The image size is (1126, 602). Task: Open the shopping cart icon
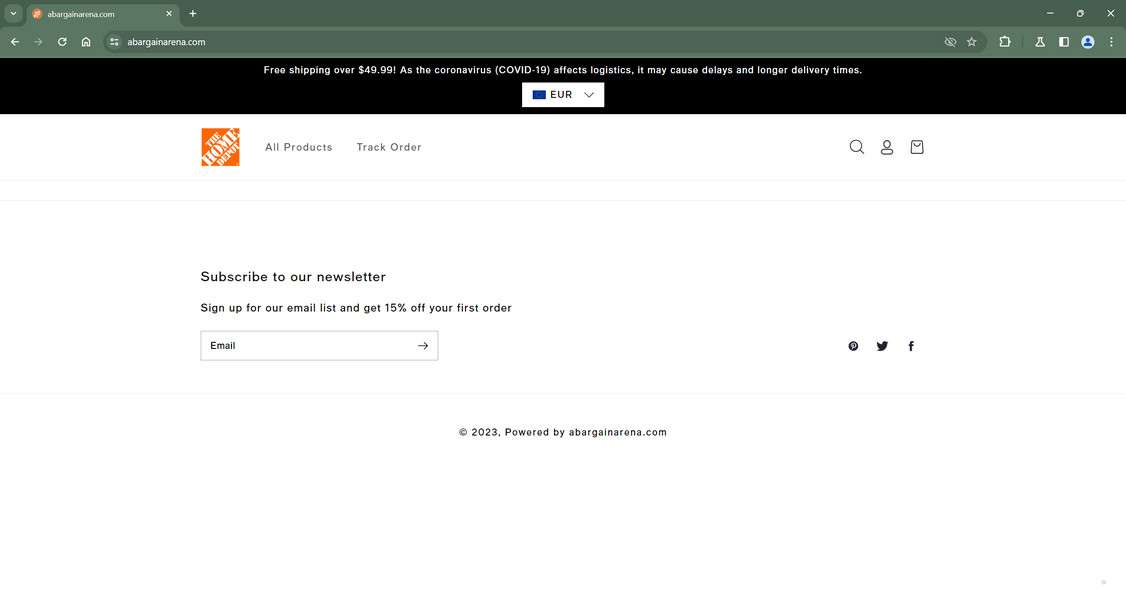coord(917,146)
